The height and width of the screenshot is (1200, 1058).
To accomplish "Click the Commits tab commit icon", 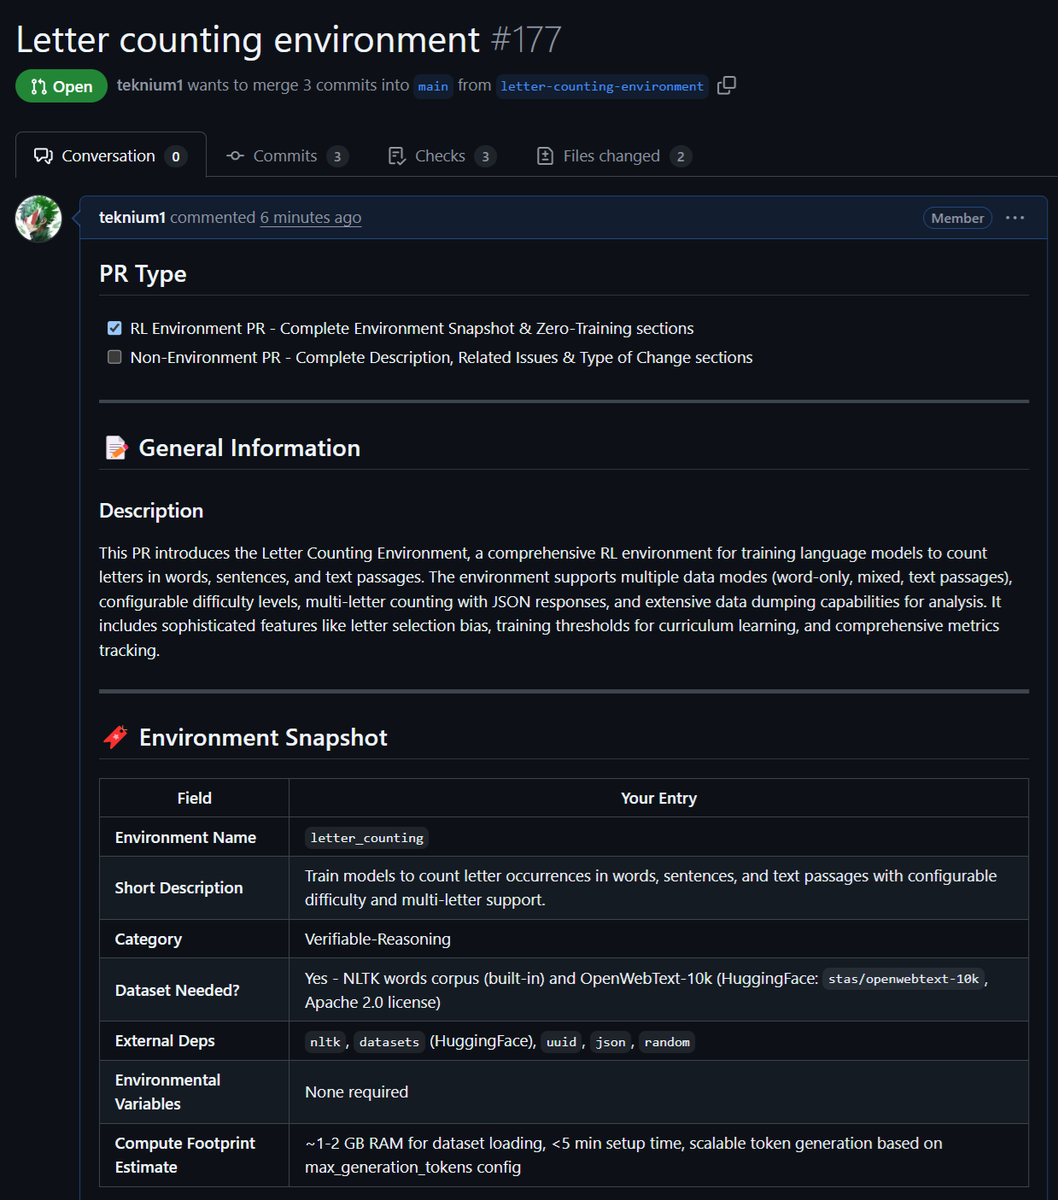I will 235,156.
